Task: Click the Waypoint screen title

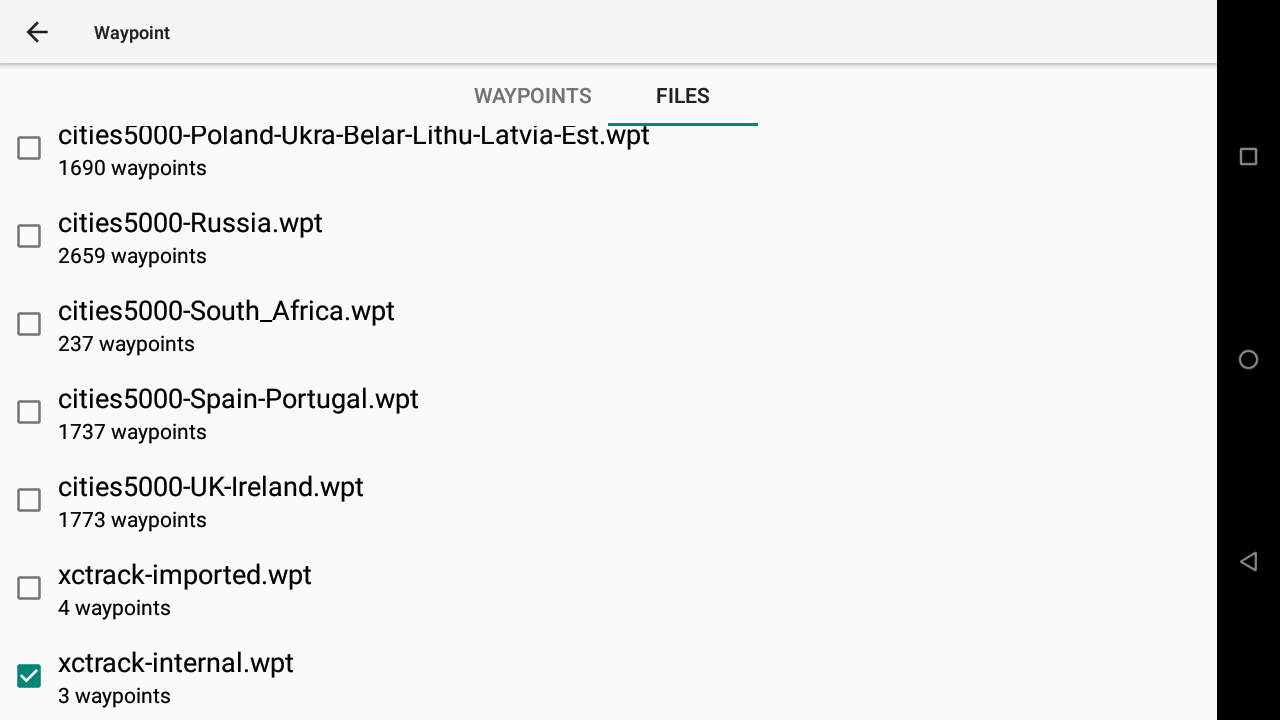Action: pos(132,33)
